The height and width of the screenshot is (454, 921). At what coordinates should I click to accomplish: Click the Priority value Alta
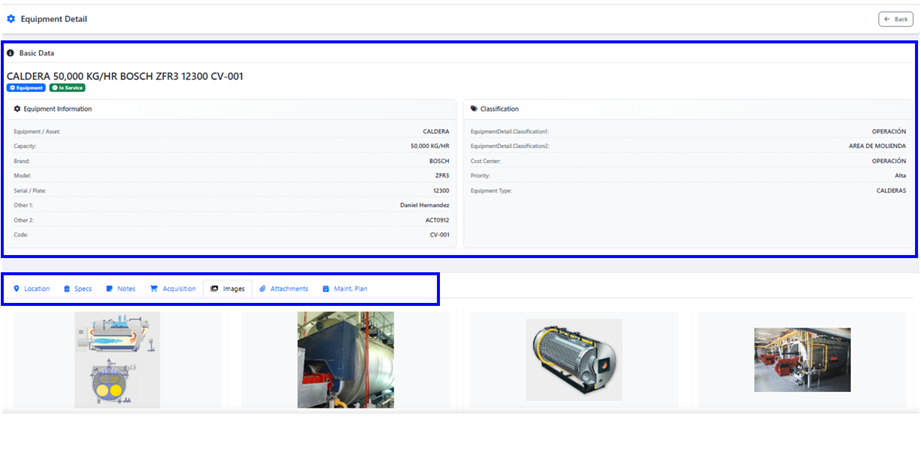tap(901, 176)
